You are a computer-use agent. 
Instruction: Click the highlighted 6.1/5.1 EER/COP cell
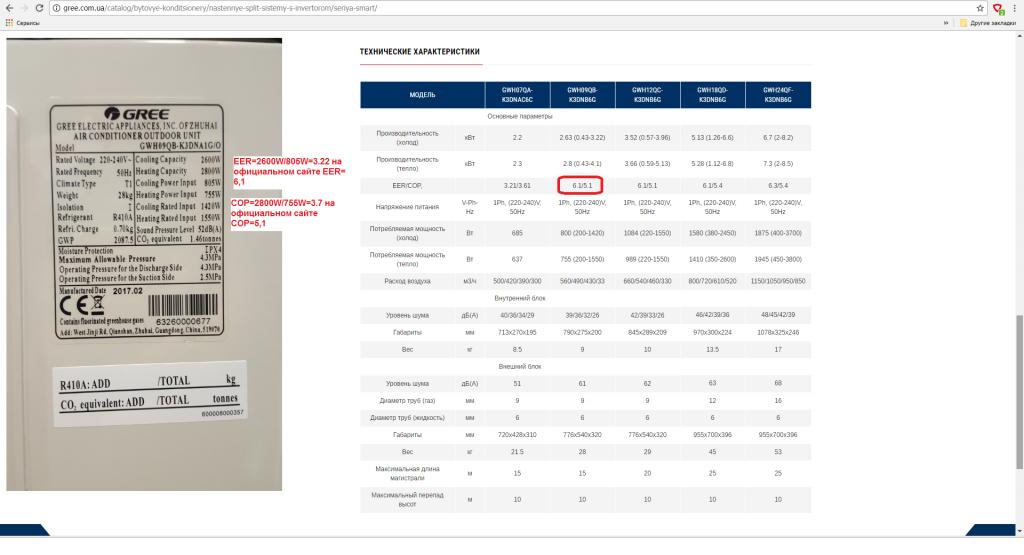(x=582, y=185)
